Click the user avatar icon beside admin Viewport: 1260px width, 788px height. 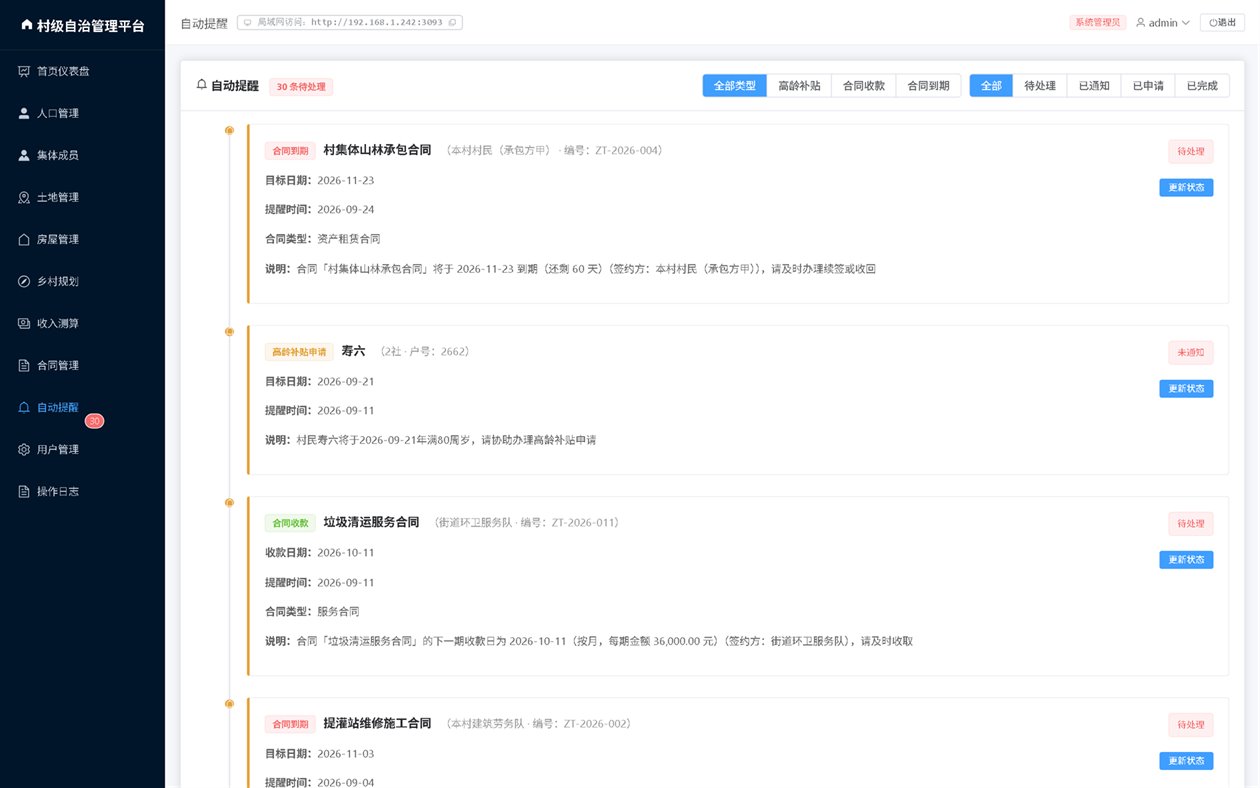(1140, 22)
